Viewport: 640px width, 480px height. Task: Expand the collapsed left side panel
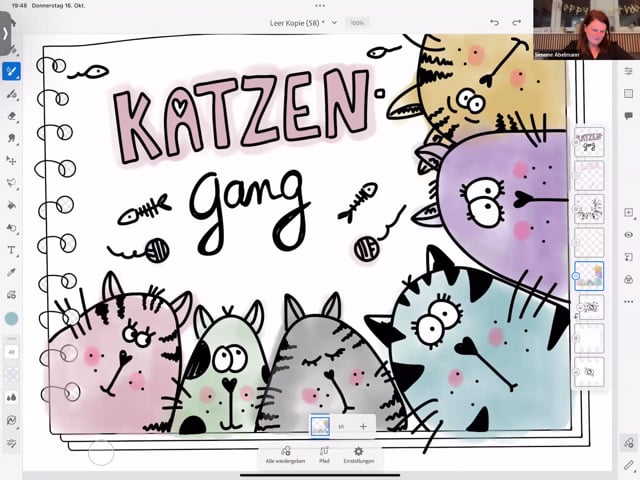pos(5,33)
